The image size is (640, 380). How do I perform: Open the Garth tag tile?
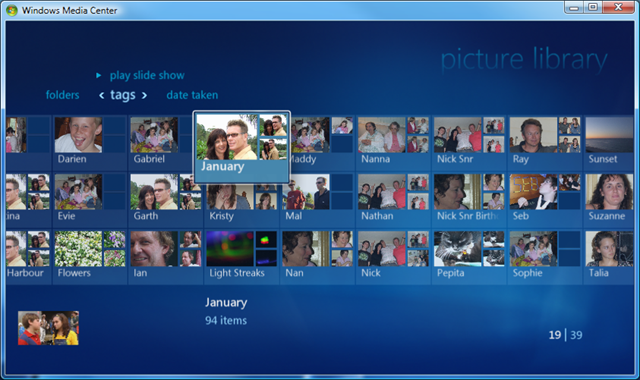pyautogui.click(x=166, y=200)
